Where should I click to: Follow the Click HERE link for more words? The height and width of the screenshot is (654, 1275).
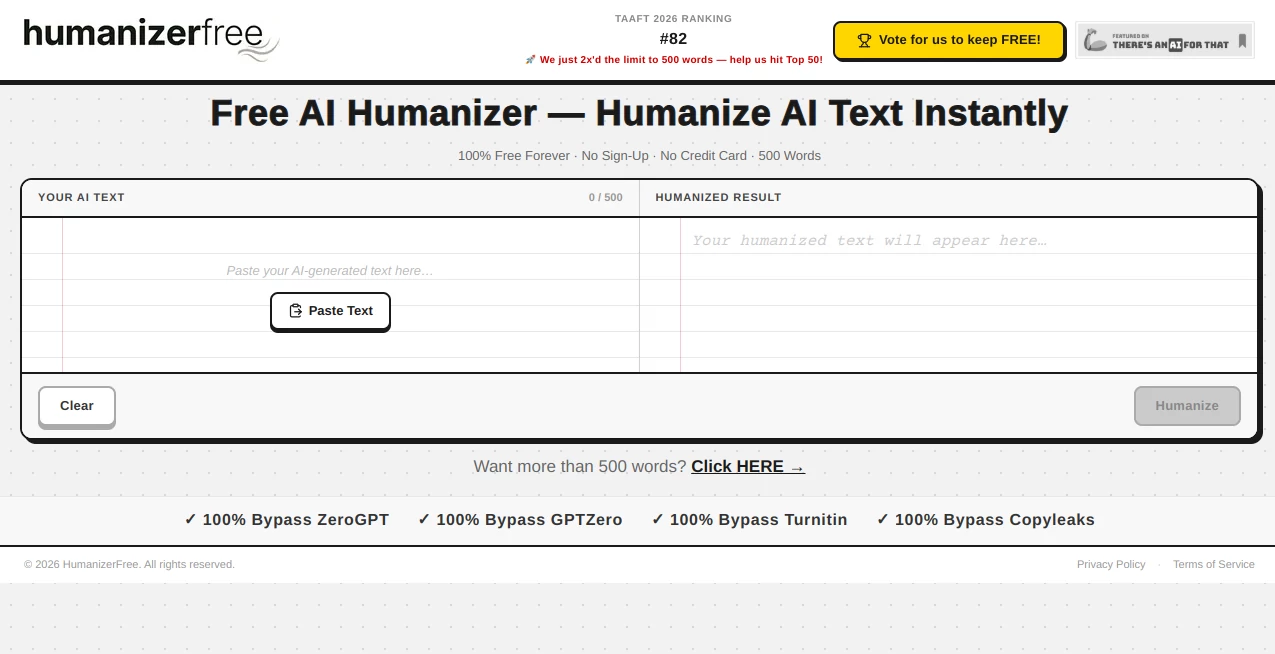click(748, 467)
